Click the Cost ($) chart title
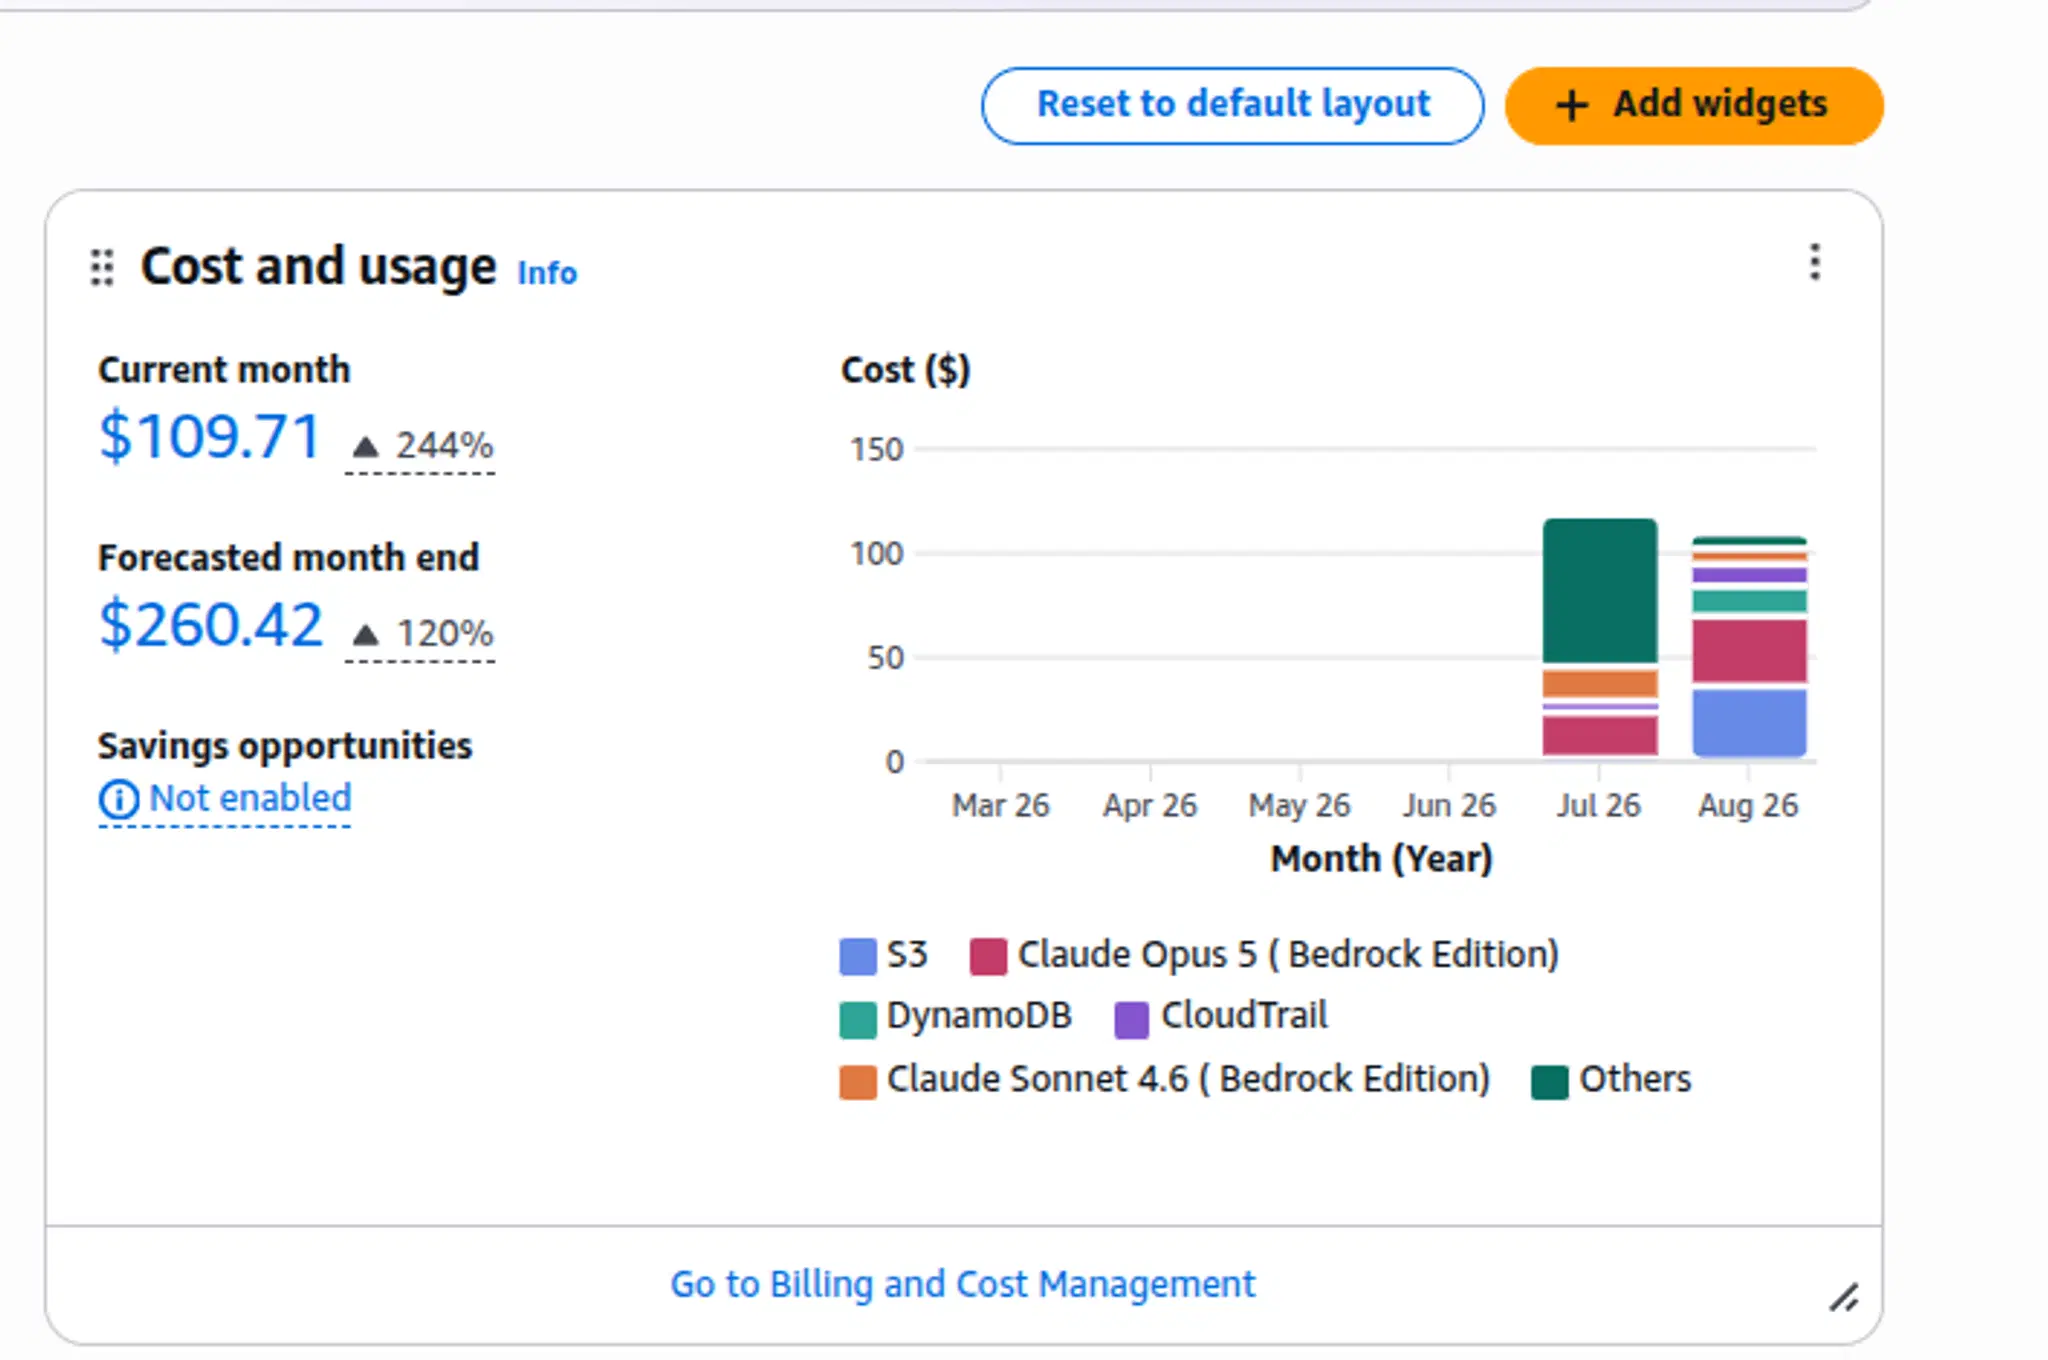This screenshot has width=2048, height=1360. click(906, 370)
